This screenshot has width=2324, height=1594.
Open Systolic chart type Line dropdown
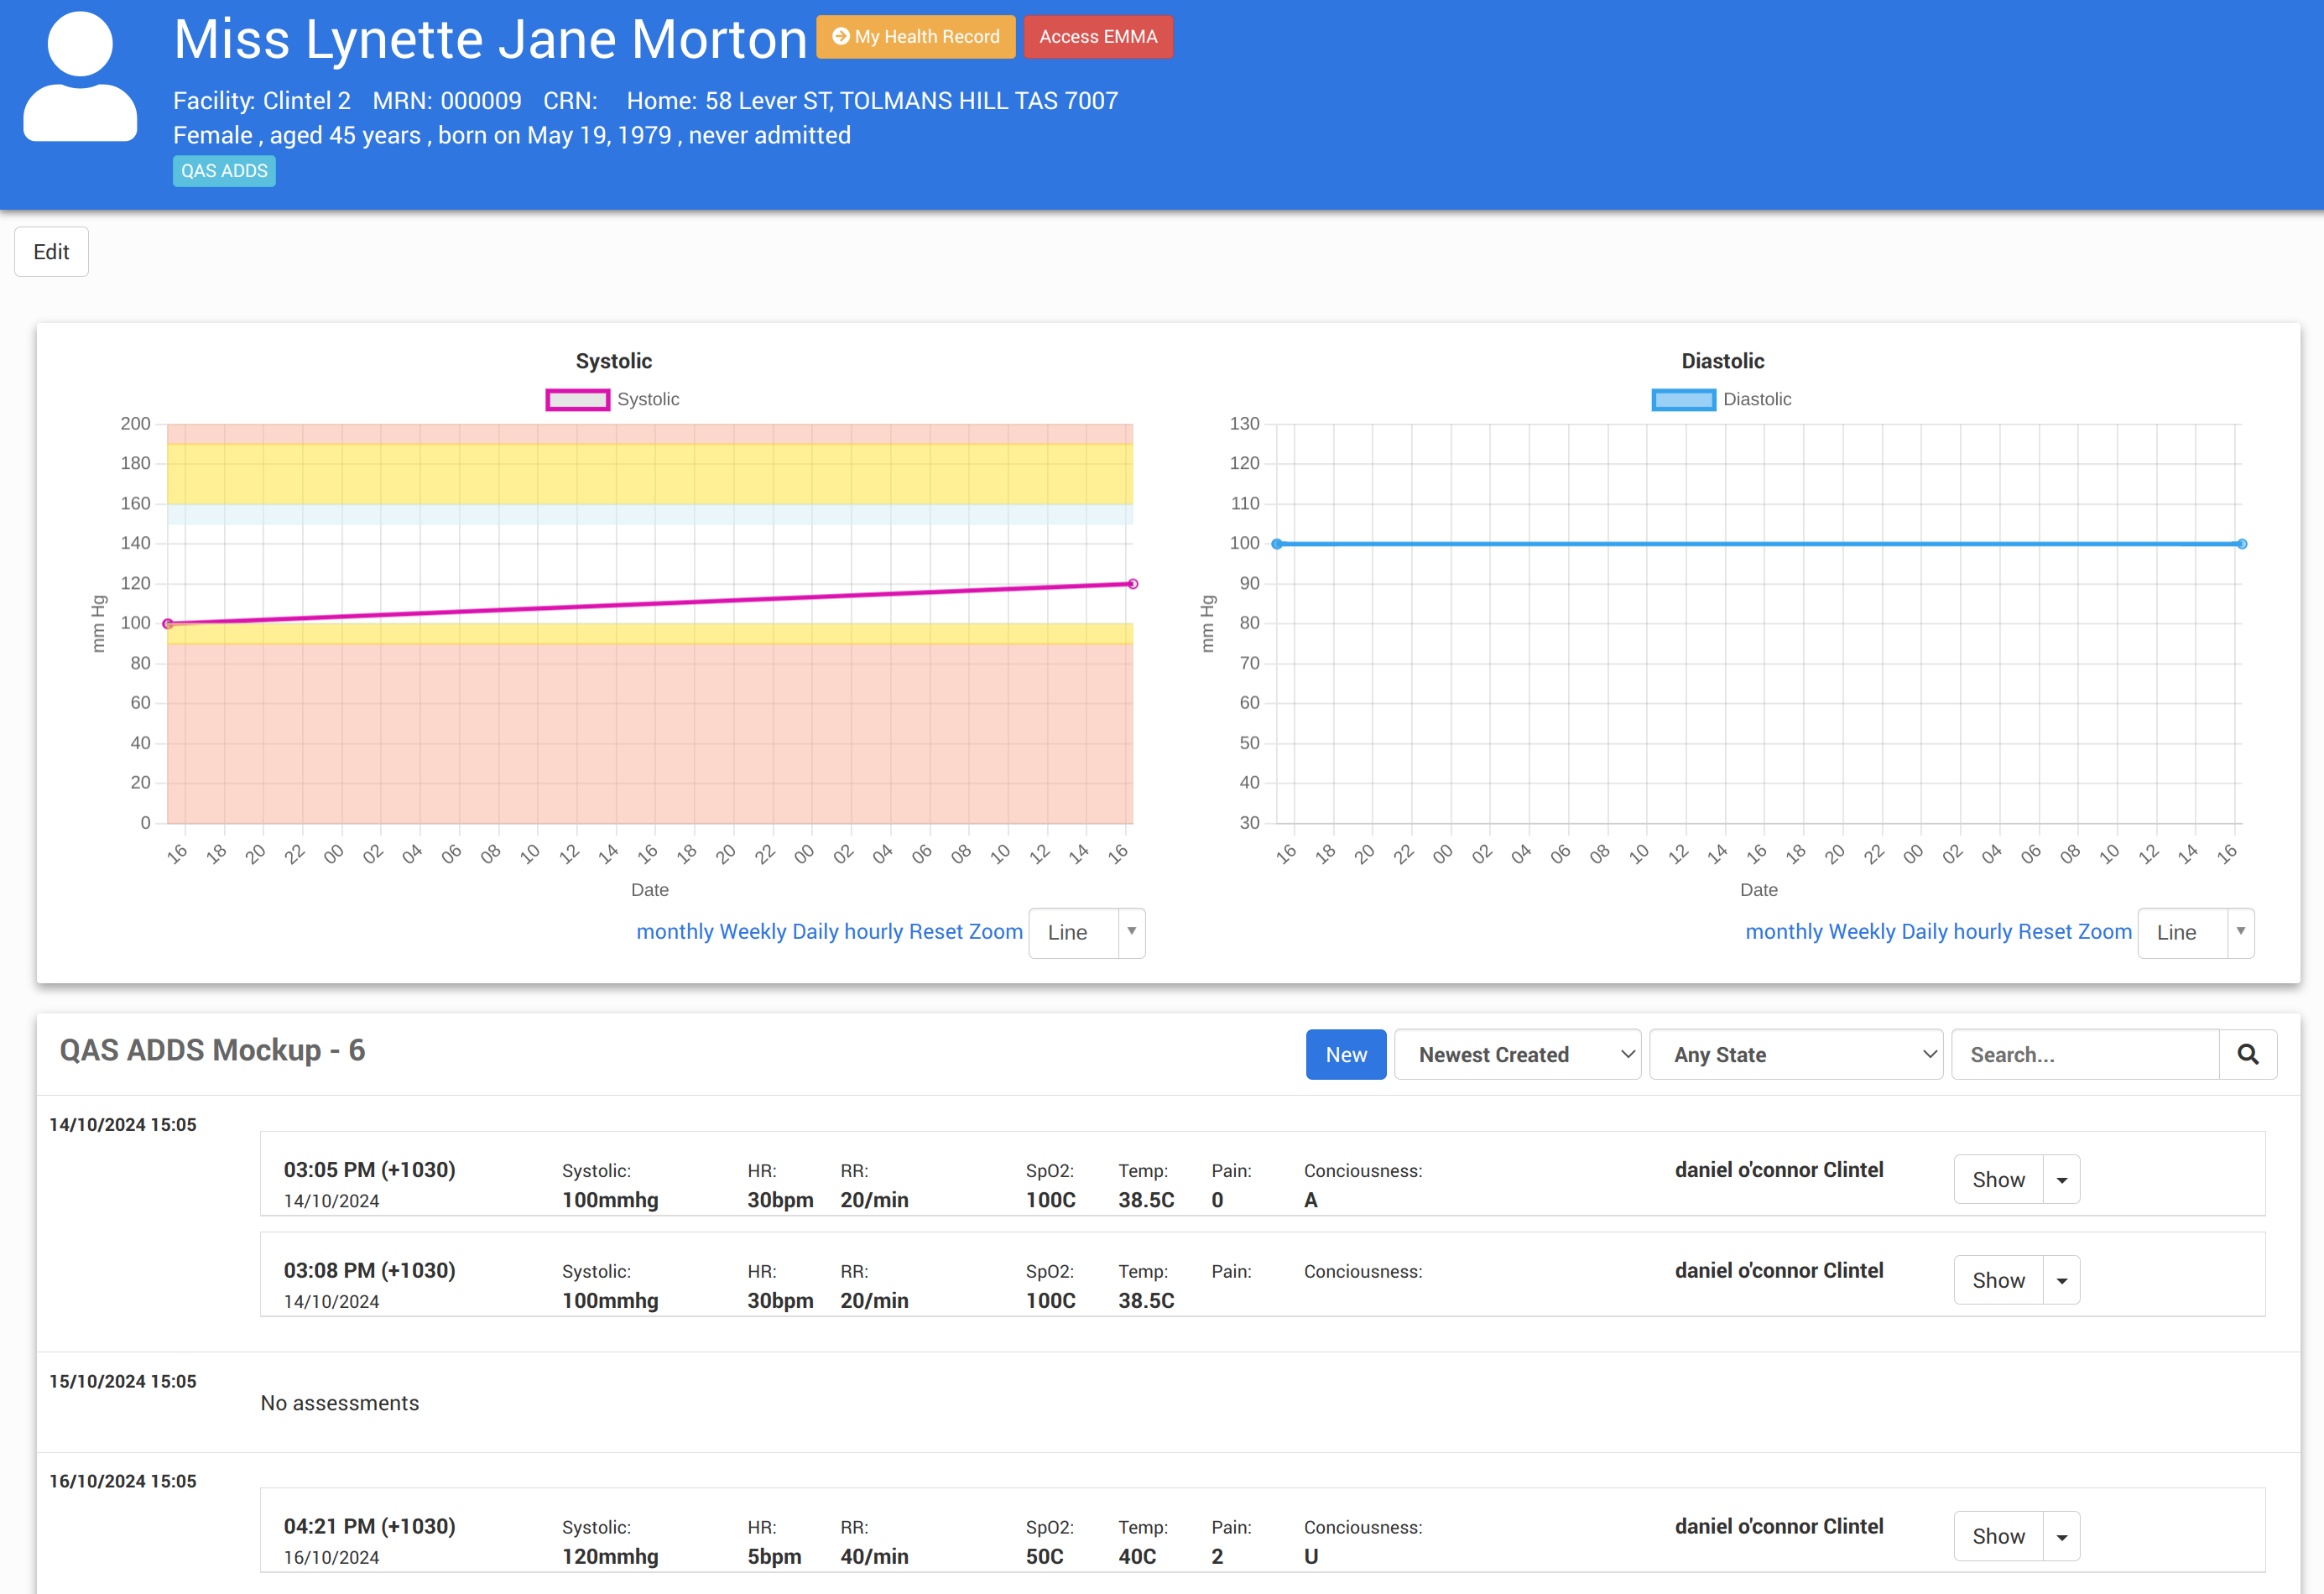click(x=1086, y=932)
